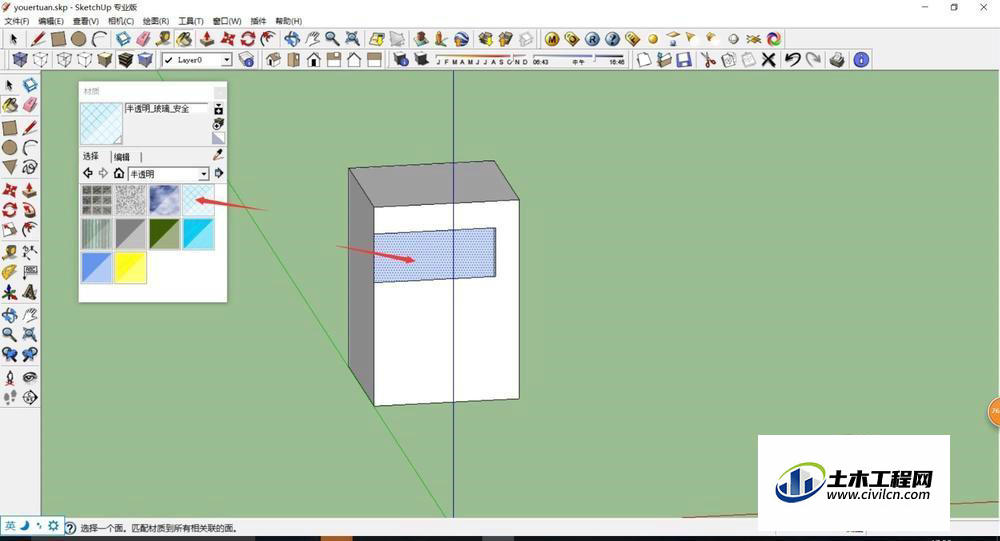Toggle X-ray face style
The height and width of the screenshot is (541, 1000).
coord(20,60)
